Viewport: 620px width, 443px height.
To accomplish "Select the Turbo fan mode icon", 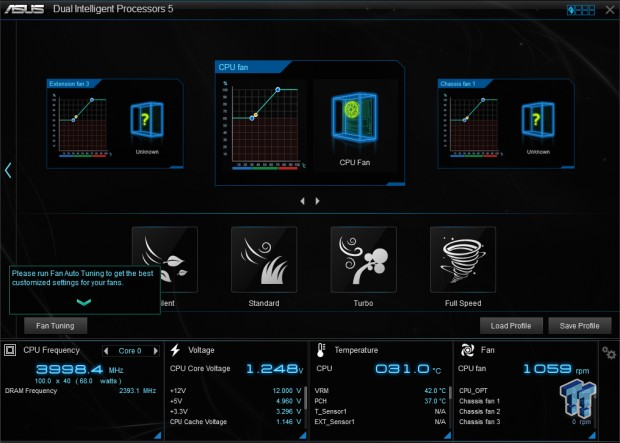I will click(x=363, y=259).
